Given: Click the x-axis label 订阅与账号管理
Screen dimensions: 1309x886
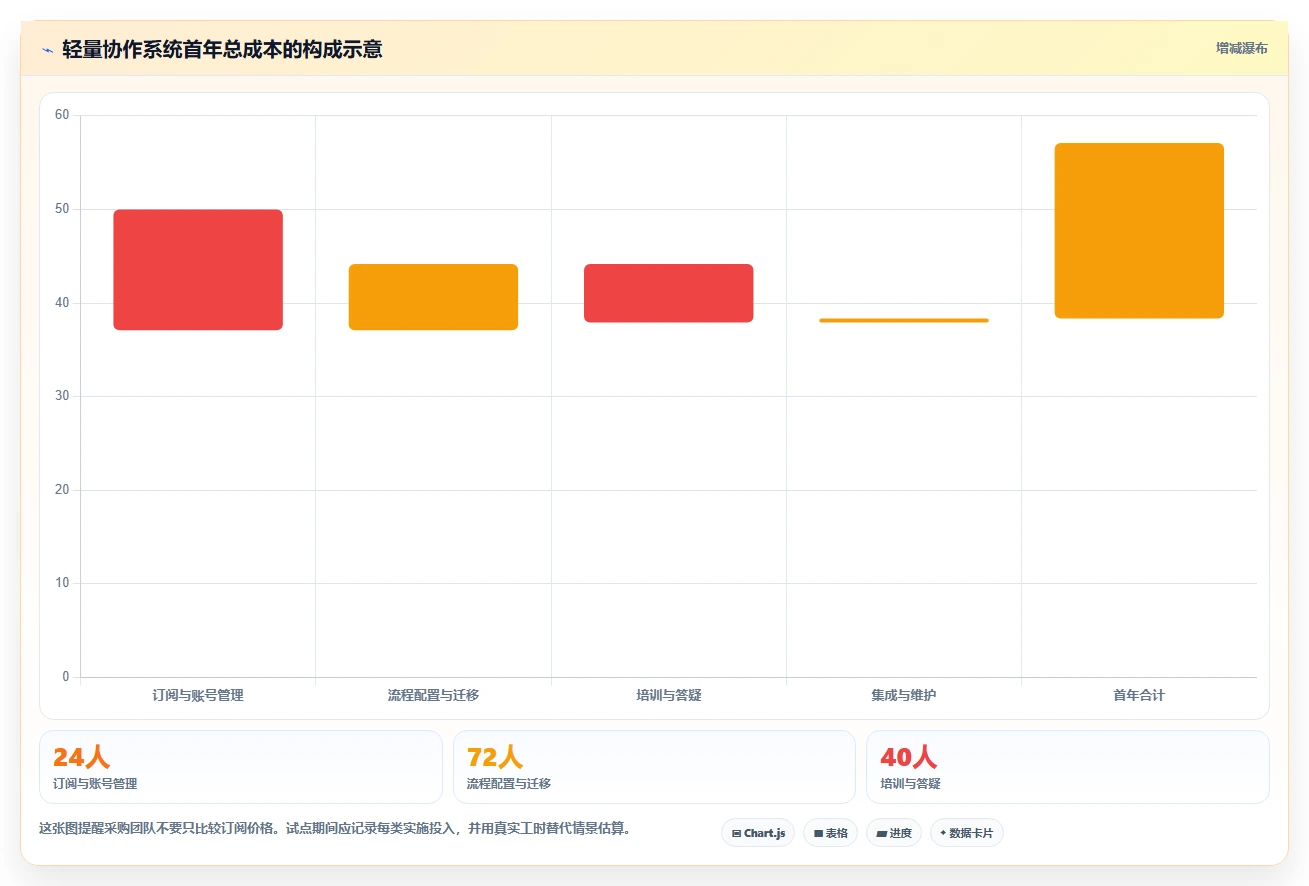Looking at the screenshot, I should [198, 695].
